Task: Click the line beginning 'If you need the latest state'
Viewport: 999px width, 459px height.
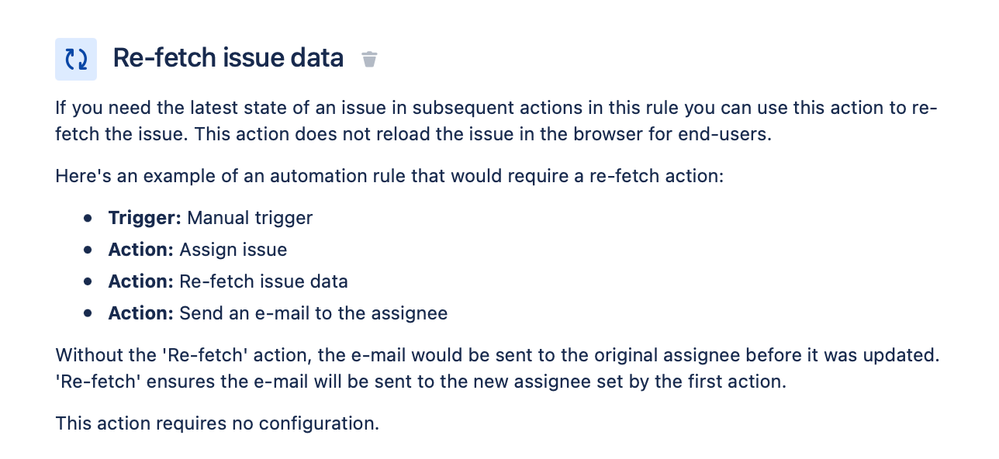Action: (x=496, y=107)
